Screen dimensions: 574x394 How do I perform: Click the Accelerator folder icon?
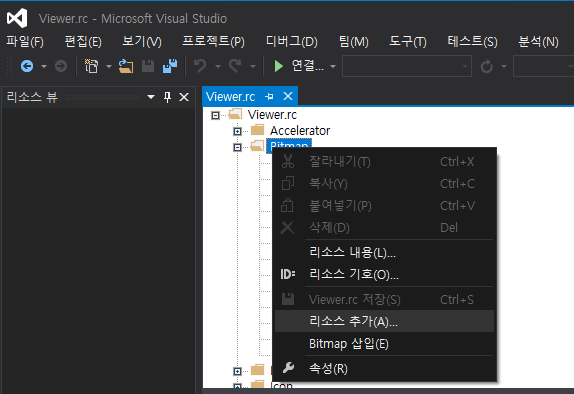coord(257,130)
